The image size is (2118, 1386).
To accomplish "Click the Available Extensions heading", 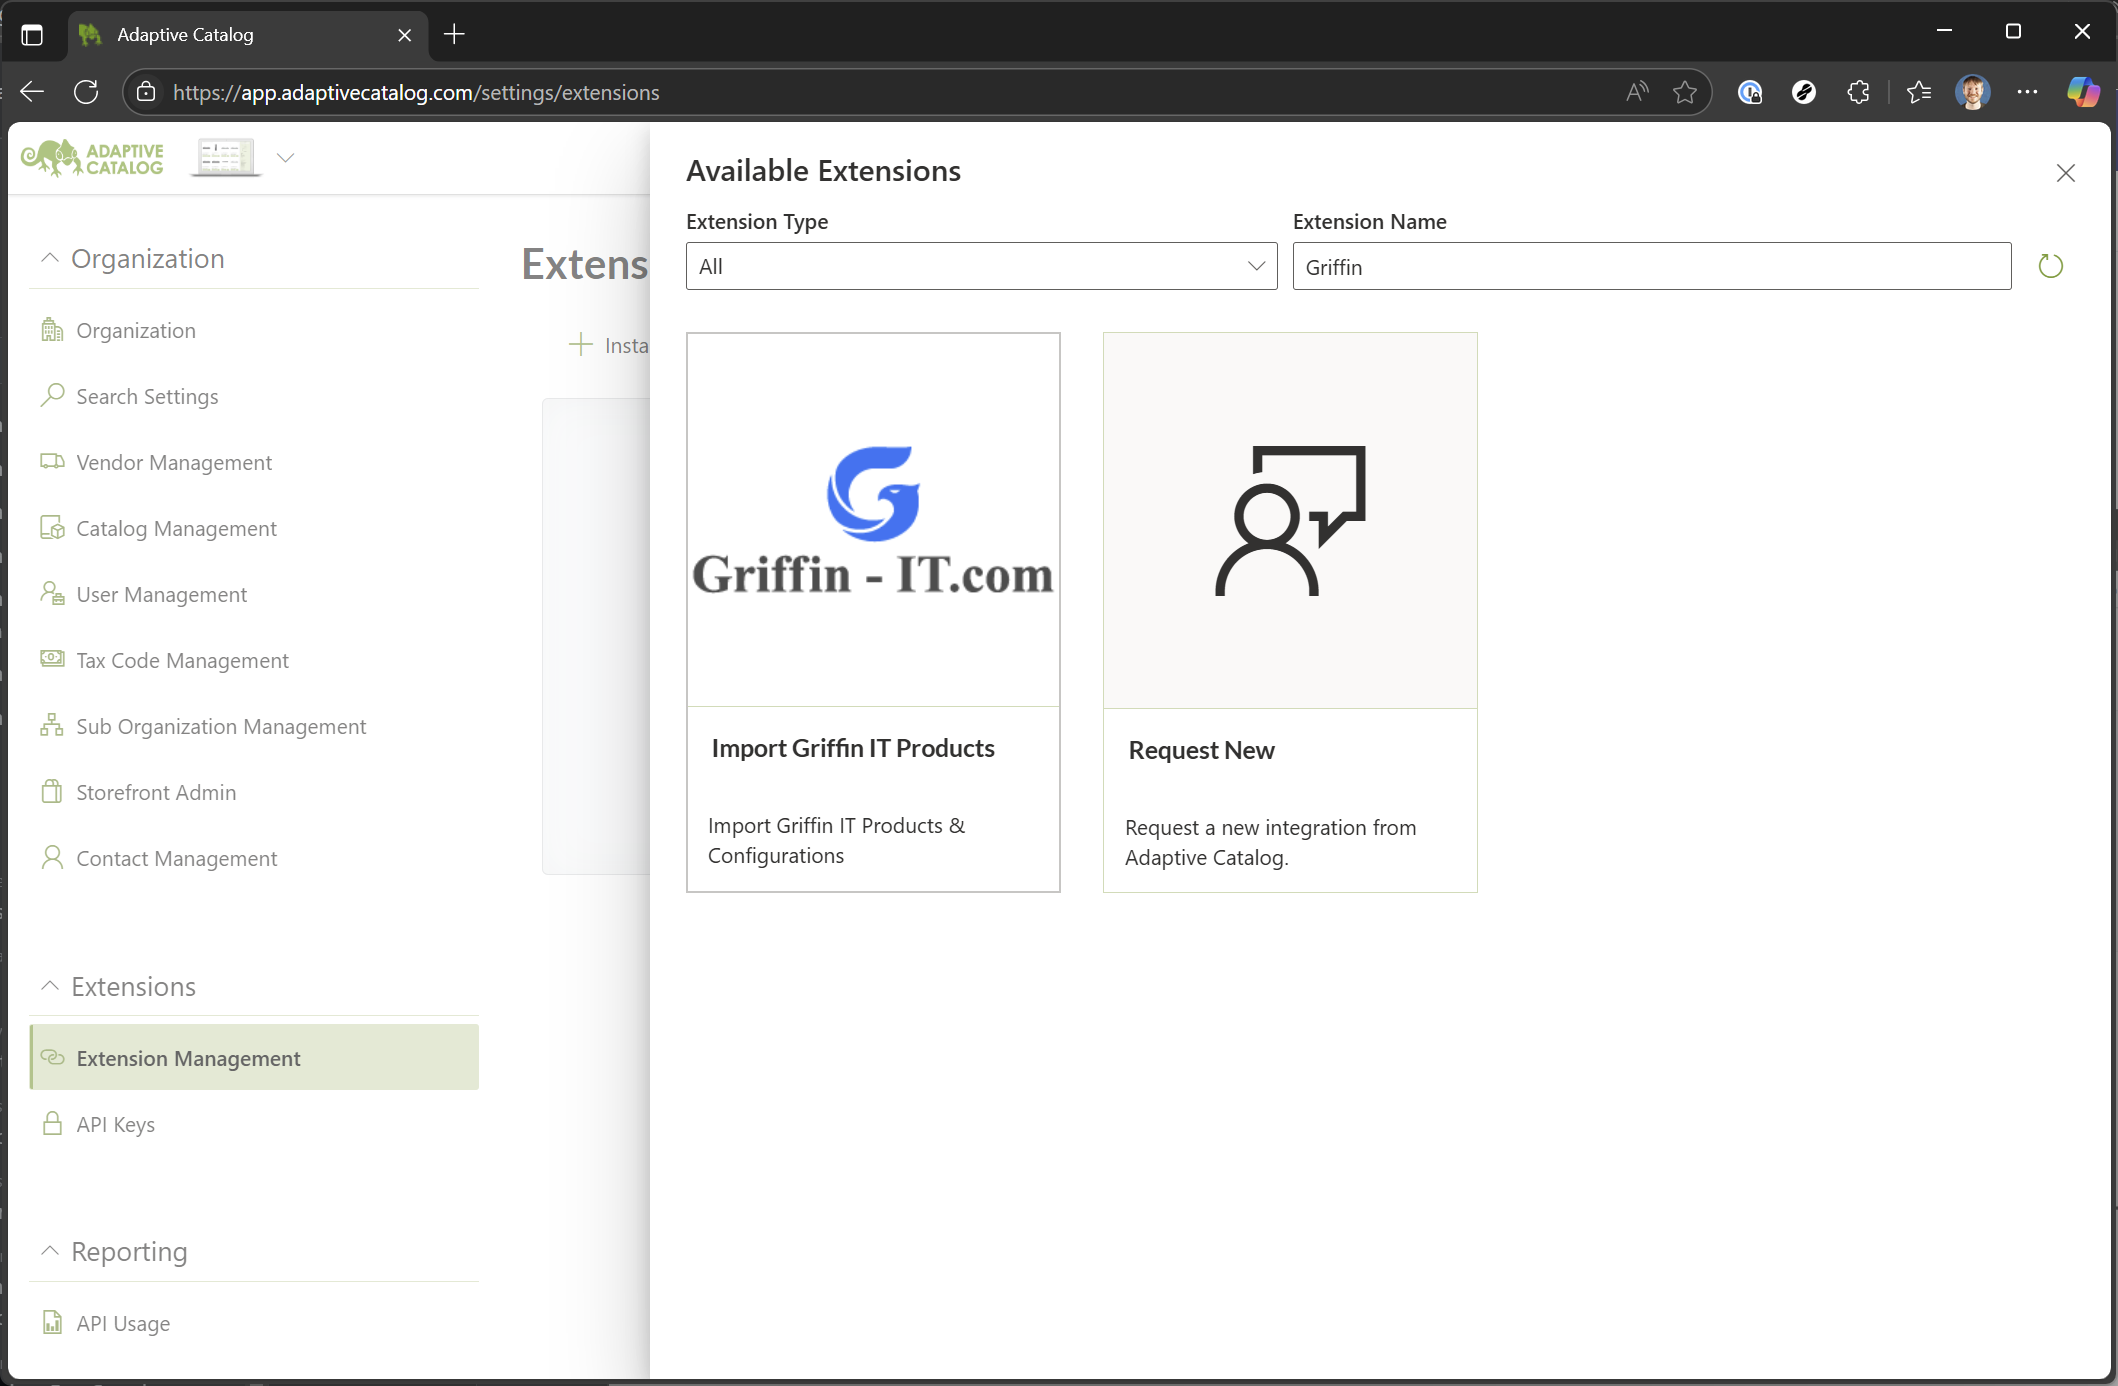I will point(823,171).
